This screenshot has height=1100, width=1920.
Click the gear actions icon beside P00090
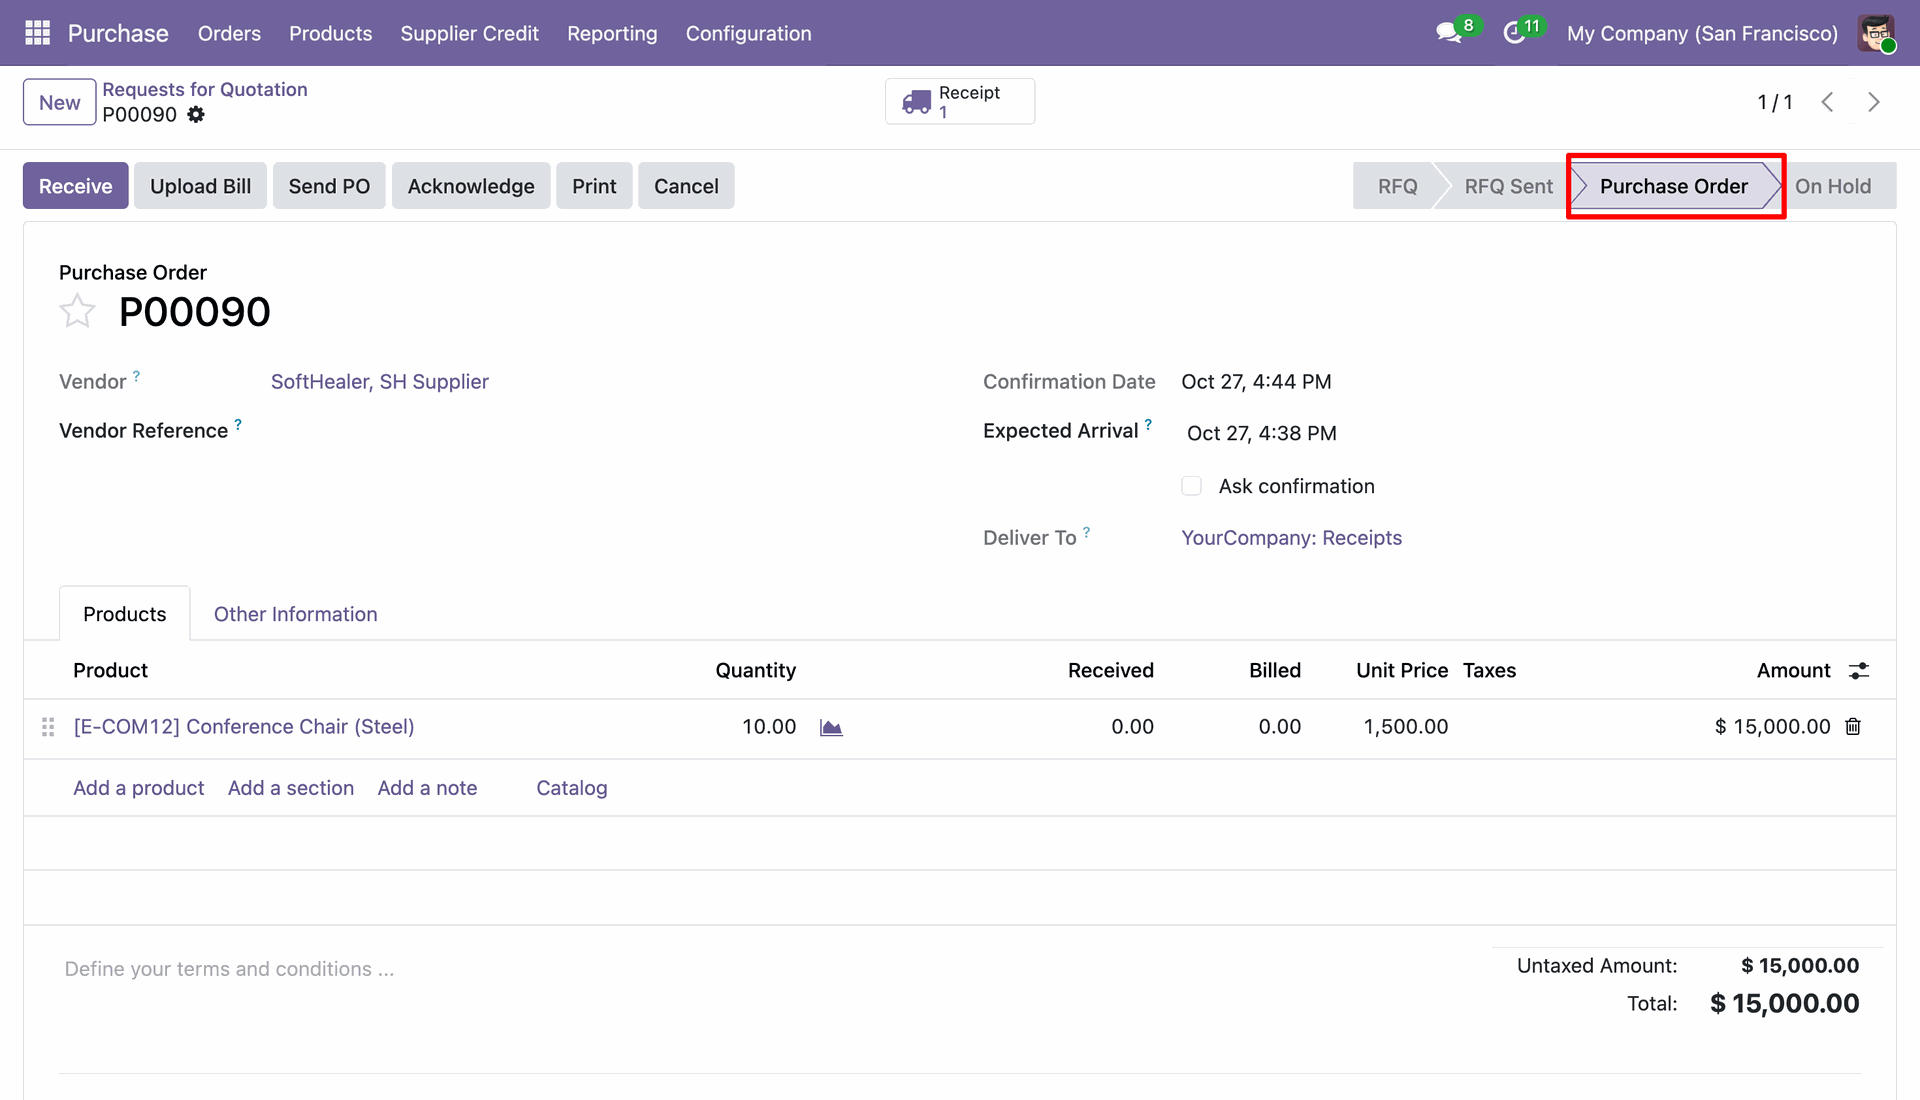pos(196,115)
